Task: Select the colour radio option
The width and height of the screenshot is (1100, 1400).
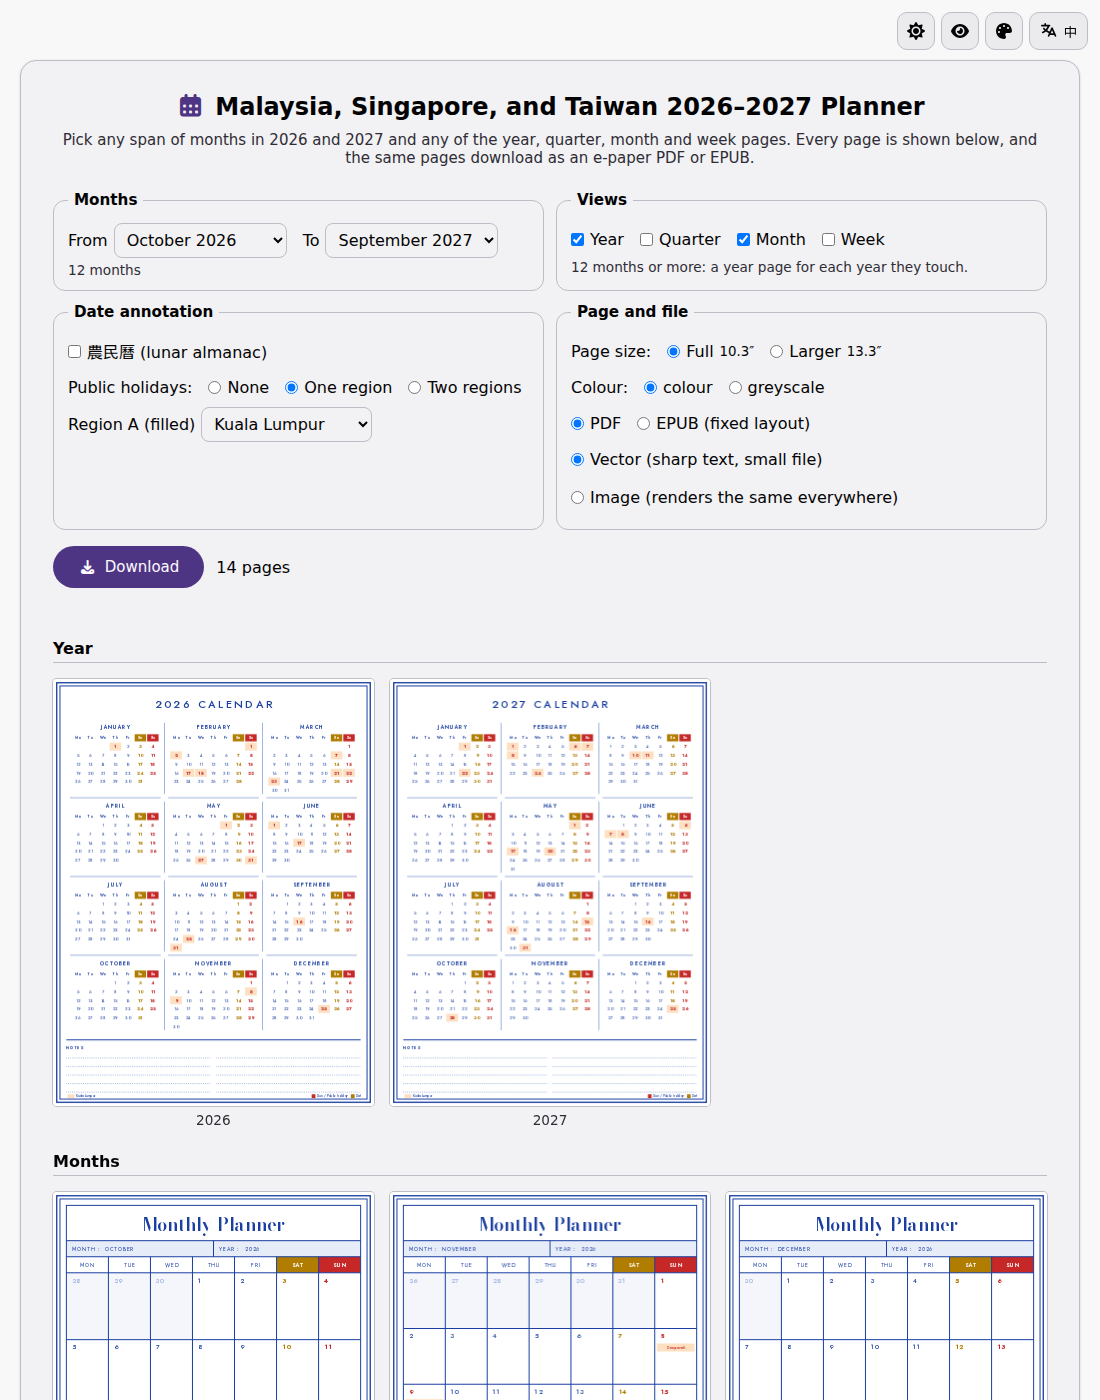Action: click(651, 388)
